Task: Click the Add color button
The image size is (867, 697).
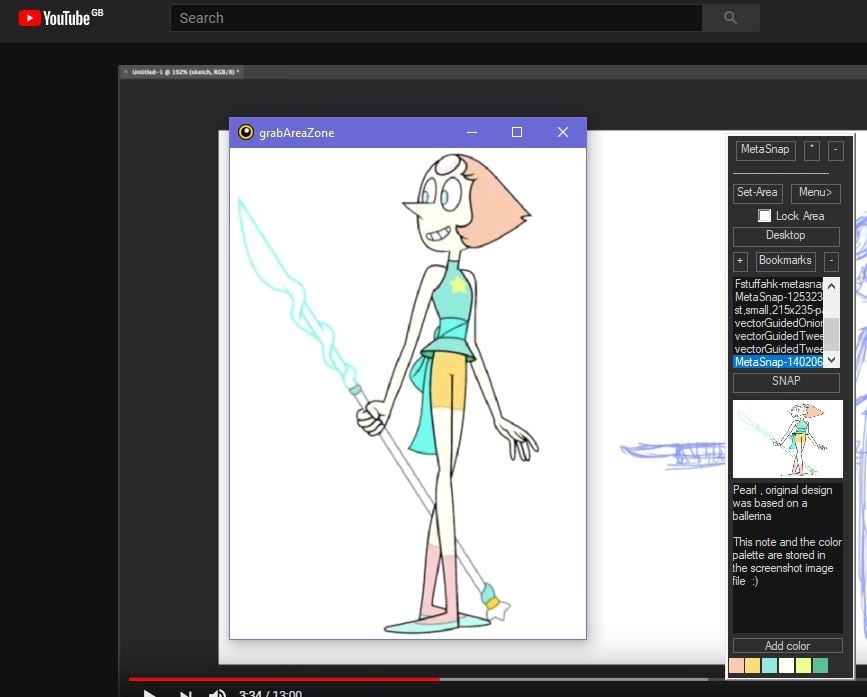Action: [787, 646]
